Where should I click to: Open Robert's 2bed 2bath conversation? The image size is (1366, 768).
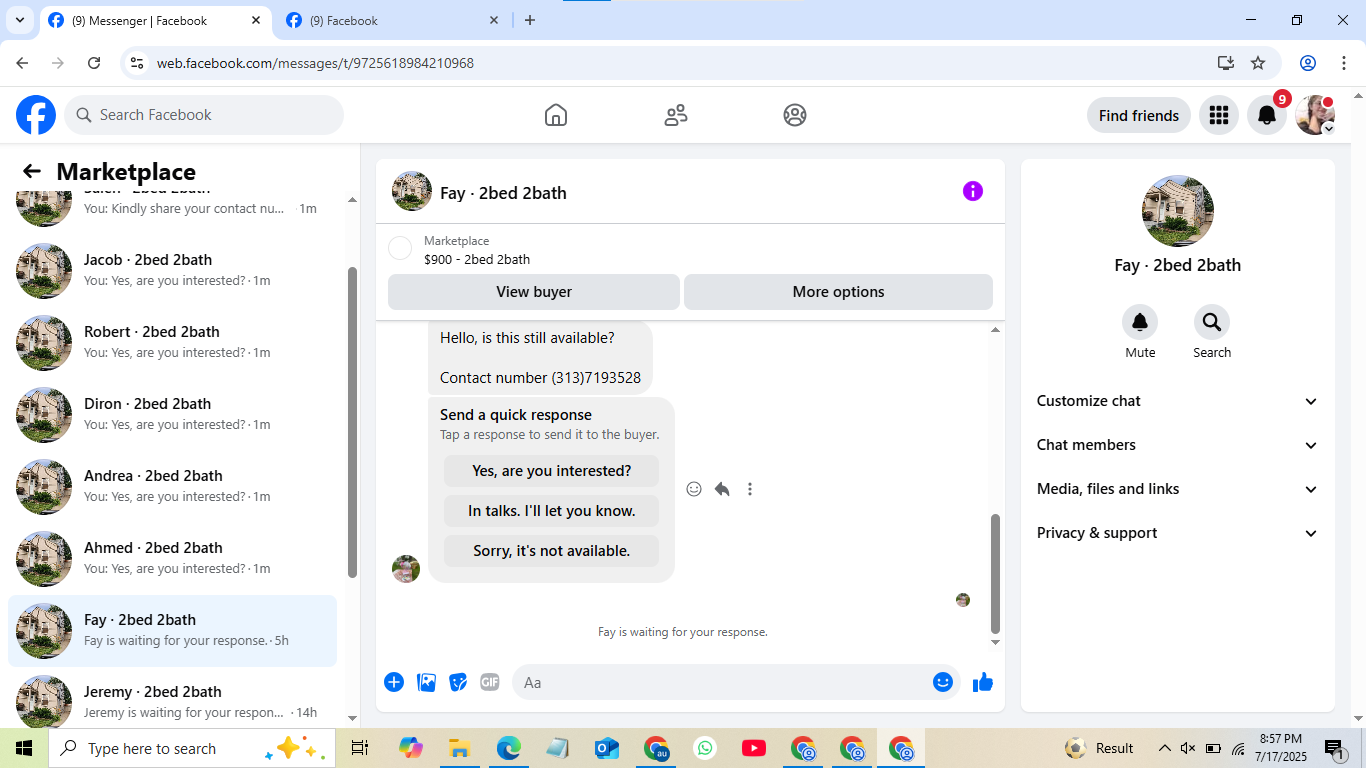[x=172, y=343]
